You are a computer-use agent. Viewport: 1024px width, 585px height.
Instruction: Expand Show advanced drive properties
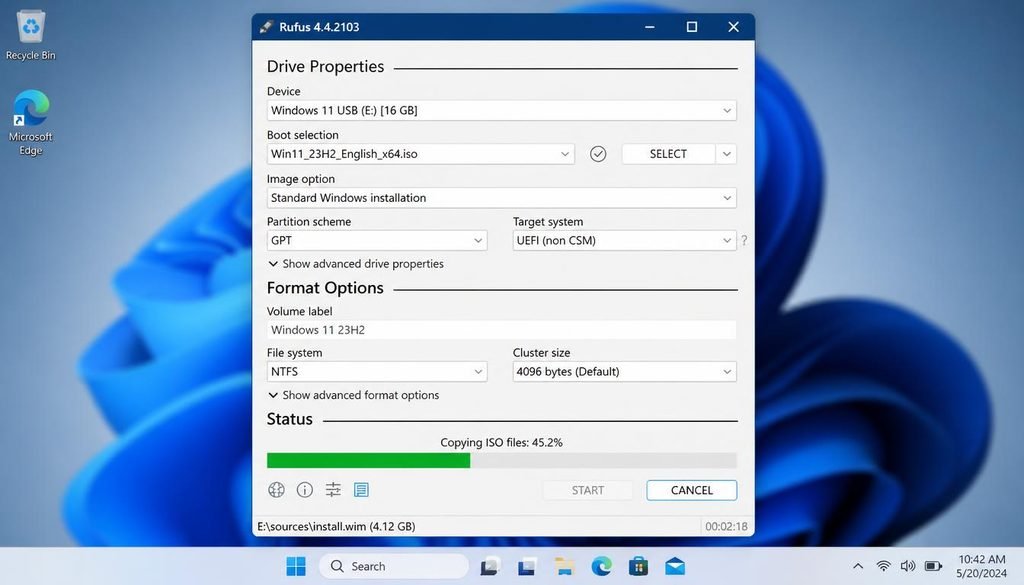356,264
